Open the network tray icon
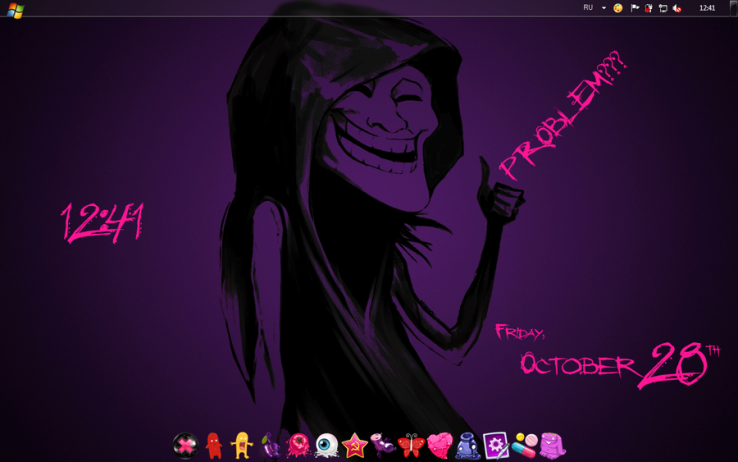Screen dimensions: 738x462 point(663,8)
